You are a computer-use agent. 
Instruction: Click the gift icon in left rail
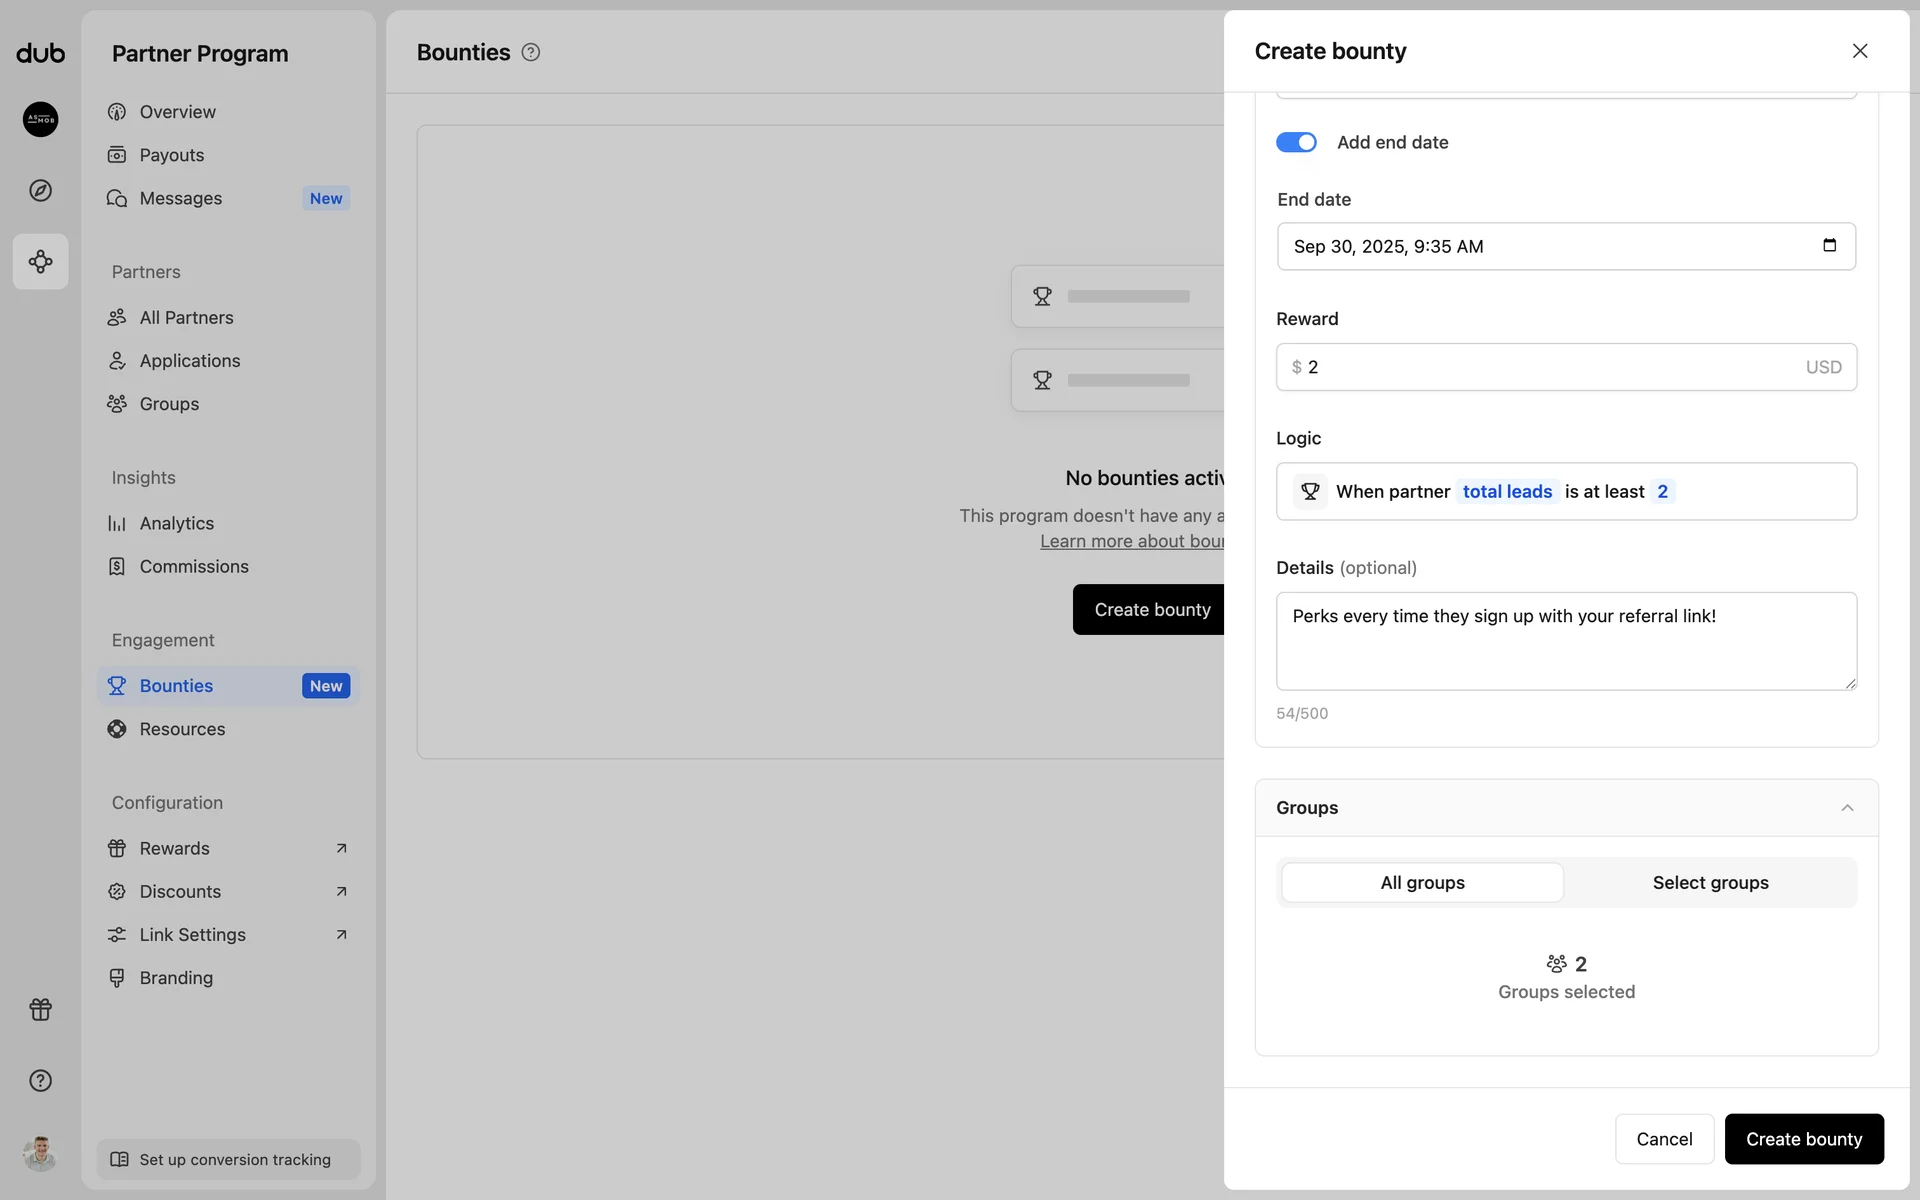click(x=40, y=1009)
